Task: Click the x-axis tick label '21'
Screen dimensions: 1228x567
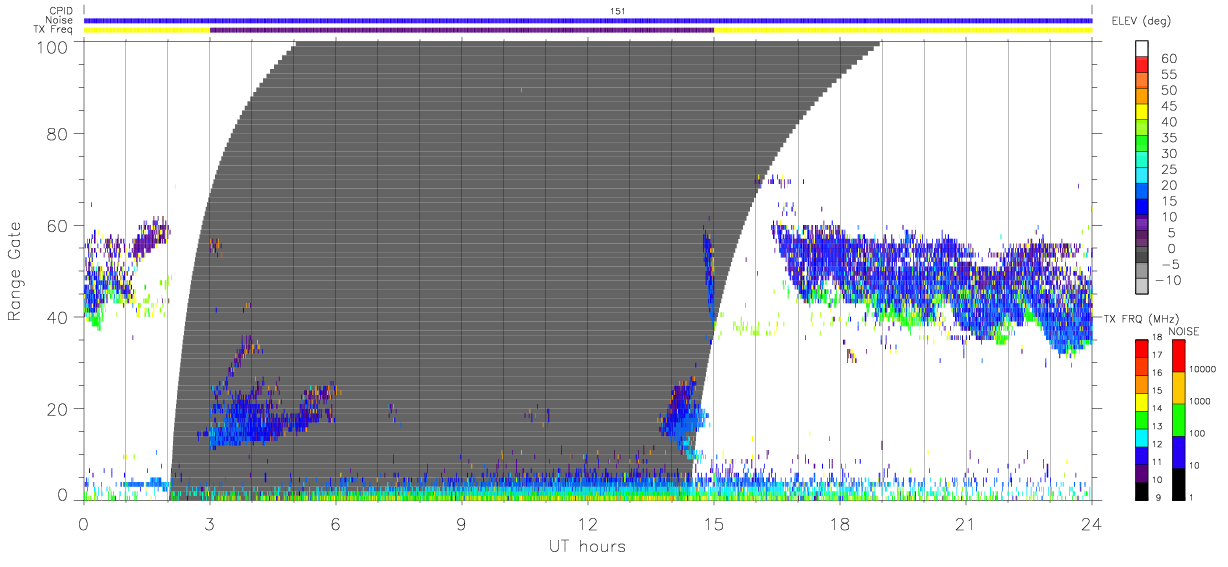Action: (x=965, y=523)
